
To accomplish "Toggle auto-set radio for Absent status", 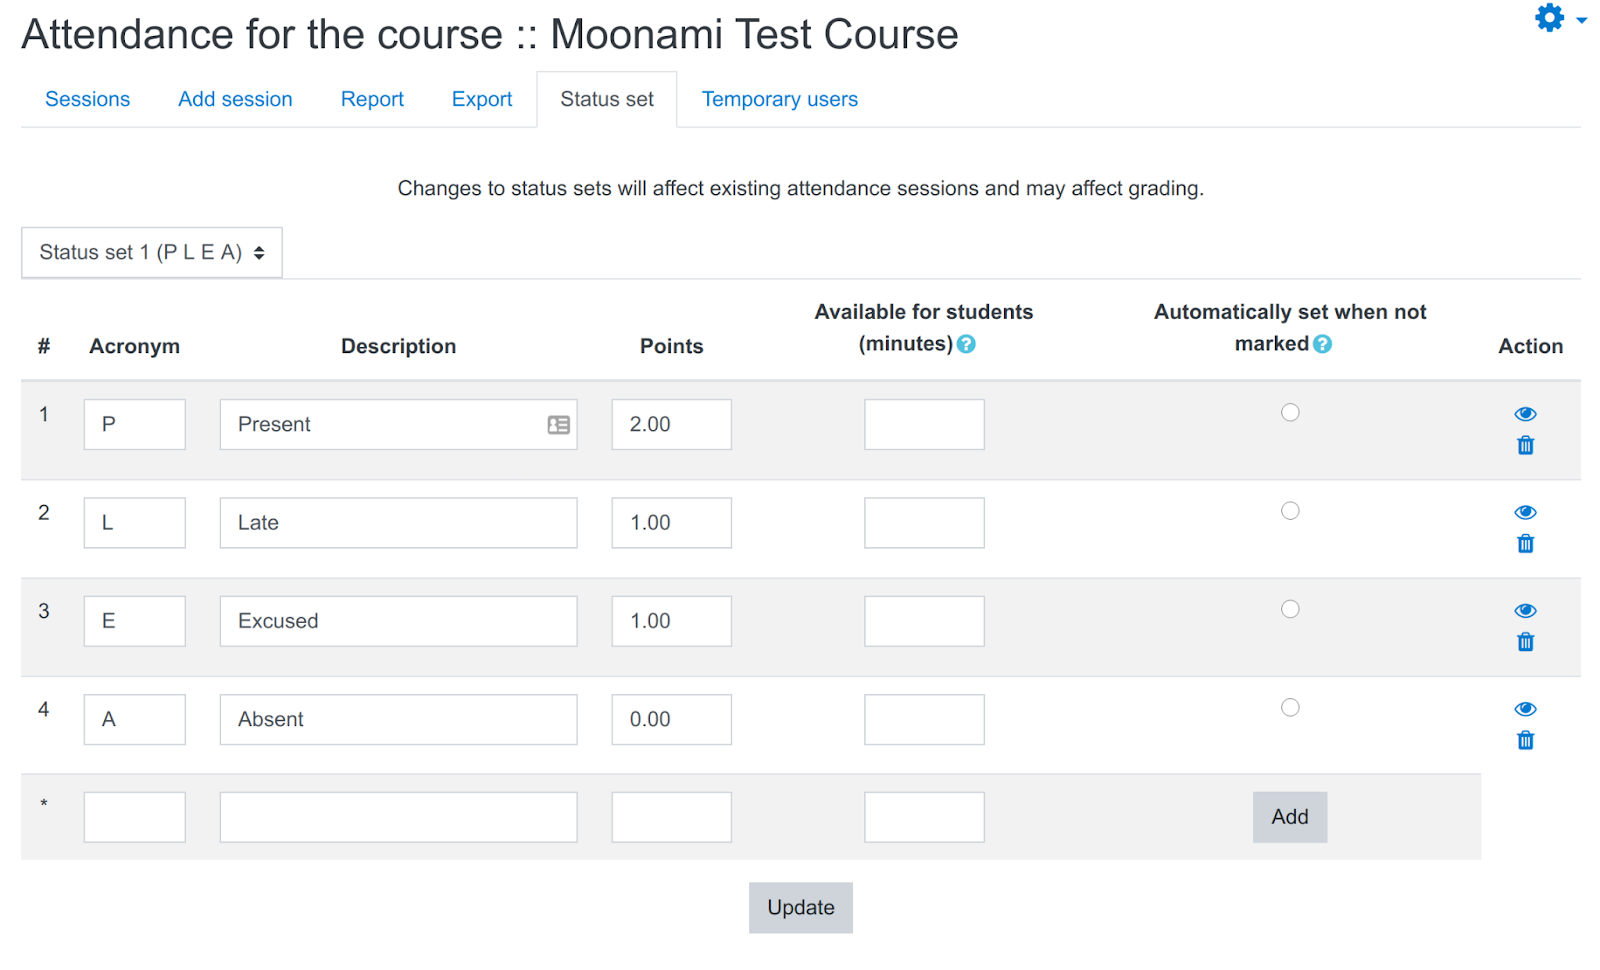I will 1290,706.
